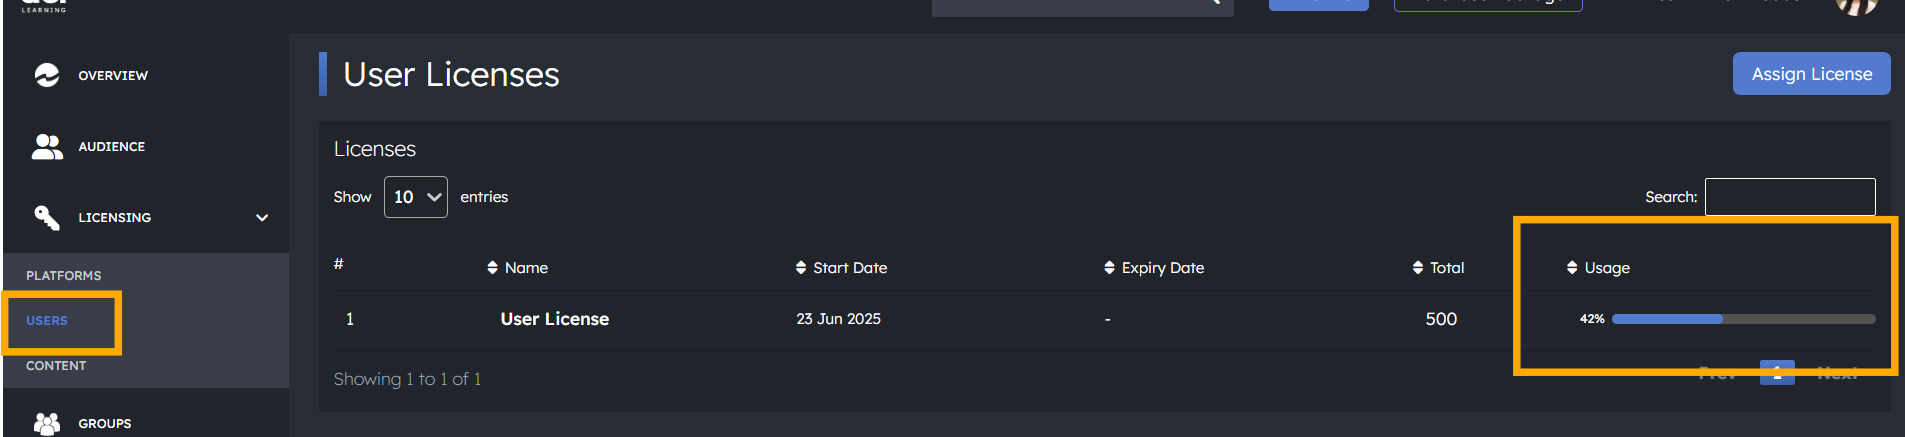Click the table Search input field
Image resolution: width=1905 pixels, height=437 pixels.
click(x=1789, y=197)
